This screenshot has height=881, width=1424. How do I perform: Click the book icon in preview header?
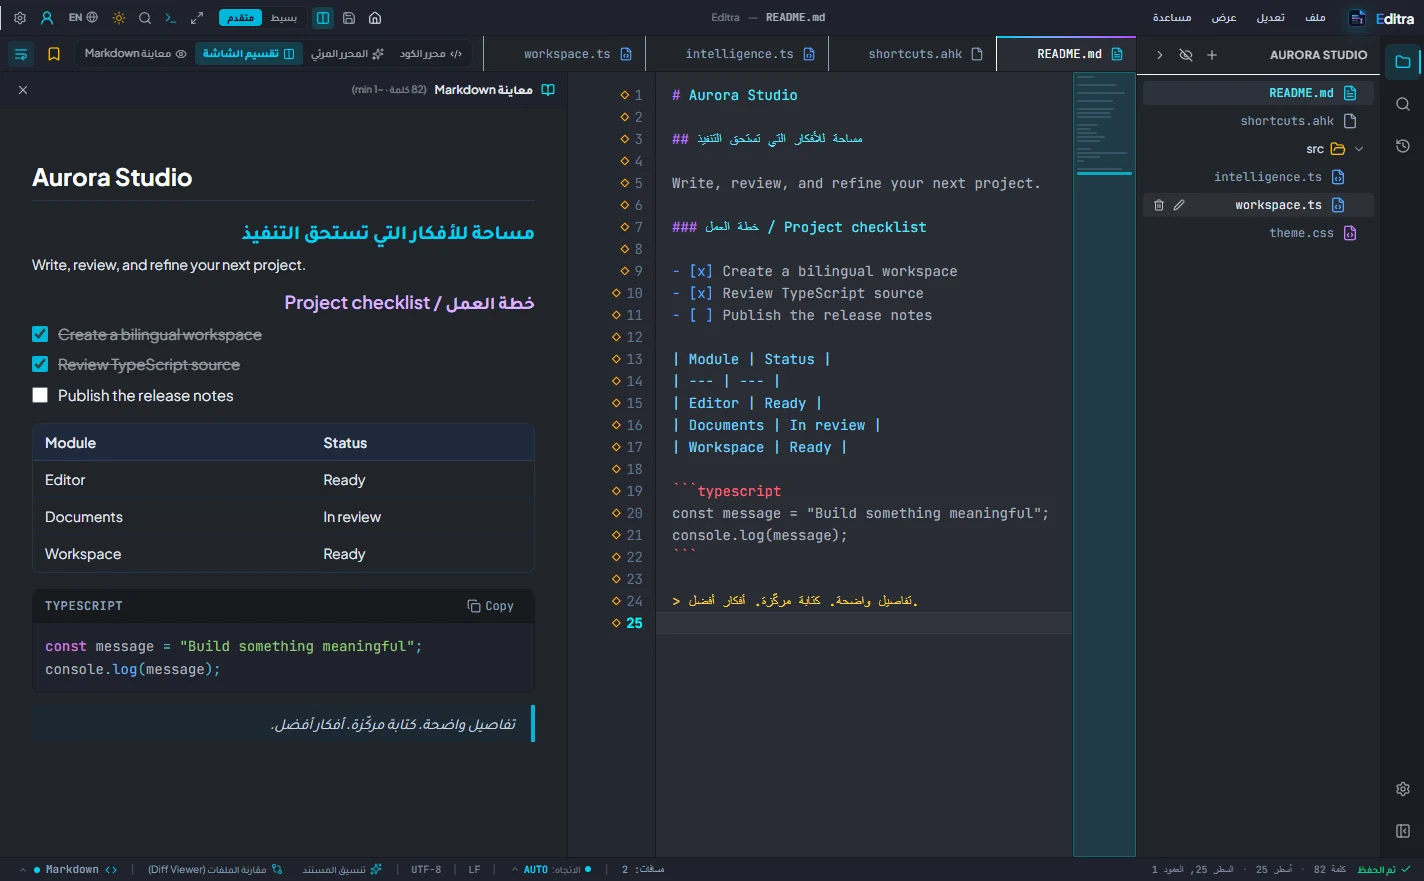click(x=548, y=90)
